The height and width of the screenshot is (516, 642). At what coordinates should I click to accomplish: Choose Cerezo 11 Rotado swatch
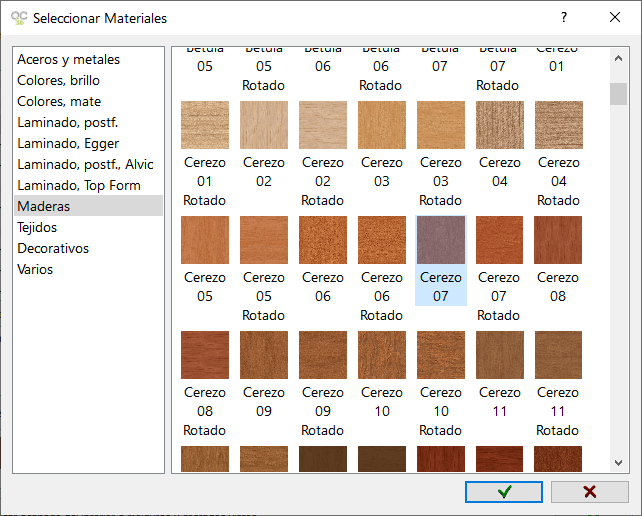point(558,355)
